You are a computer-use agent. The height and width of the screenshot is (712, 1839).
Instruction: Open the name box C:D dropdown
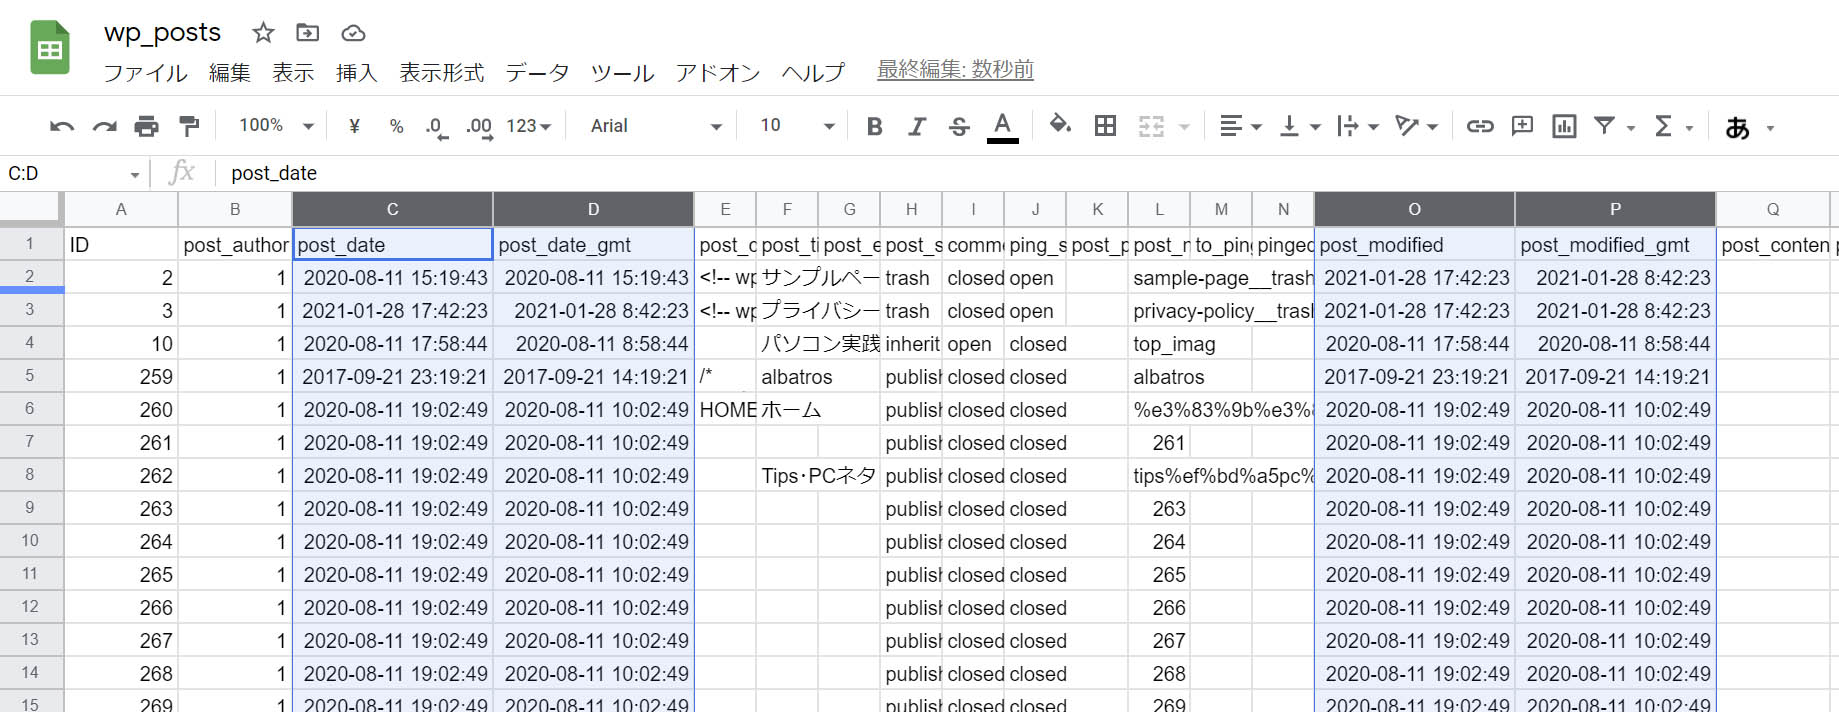[x=134, y=175]
